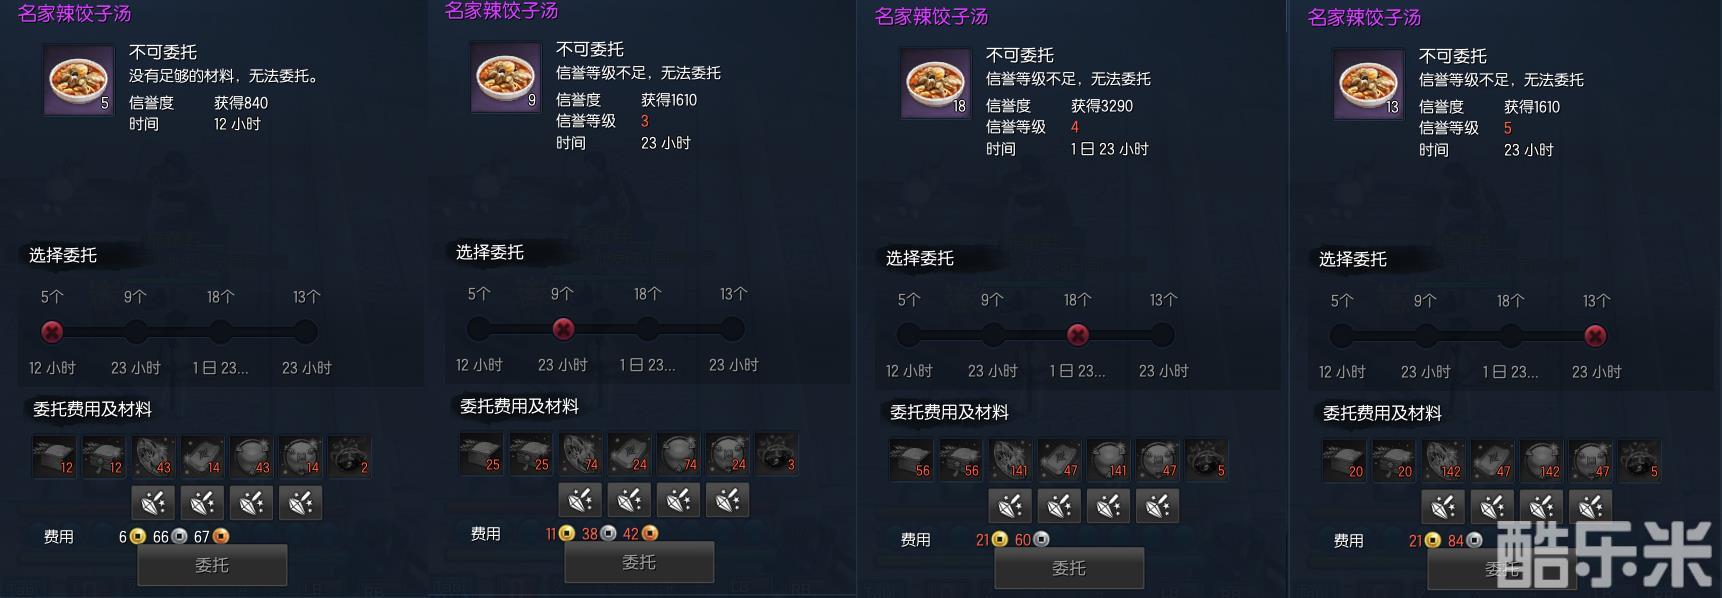Select 13个 slider node in the 获得840 panel
Viewport: 1722px width, 598px height.
point(306,331)
